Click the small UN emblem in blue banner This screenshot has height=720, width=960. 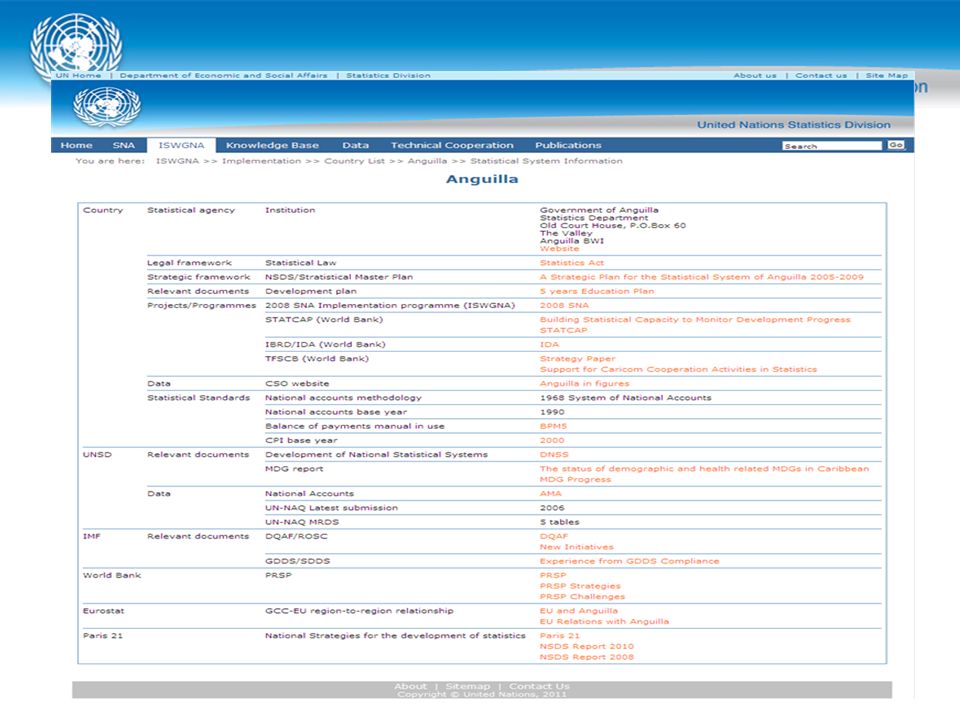click(107, 107)
